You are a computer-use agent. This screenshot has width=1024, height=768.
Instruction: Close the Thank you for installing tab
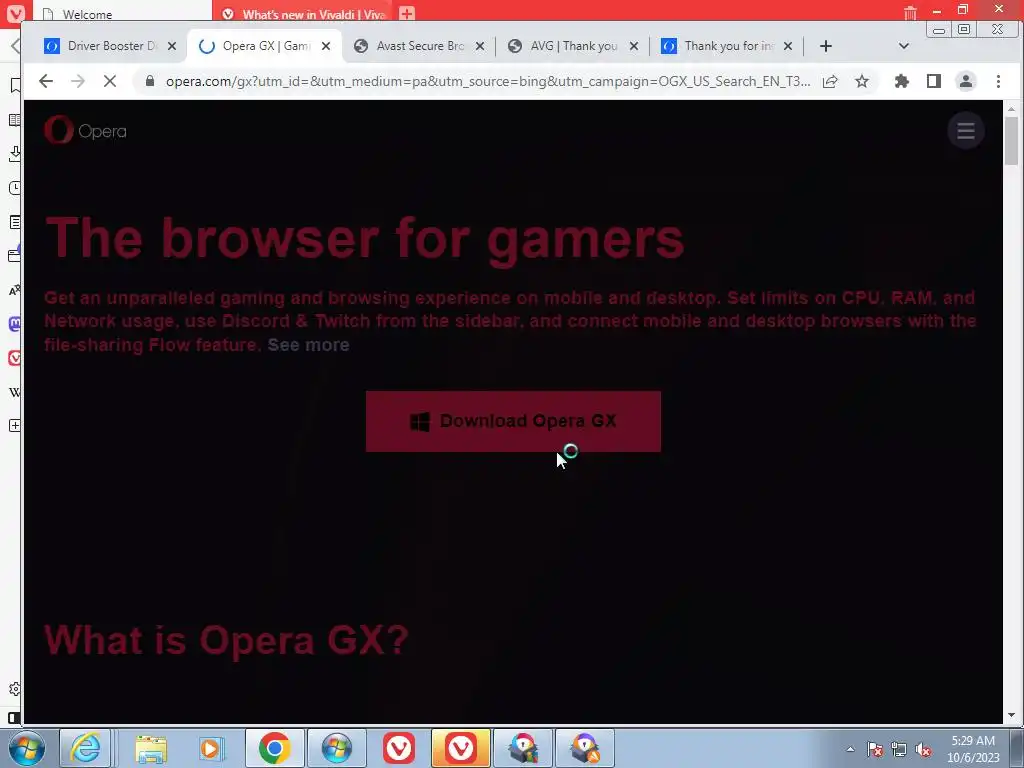pyautogui.click(x=788, y=46)
